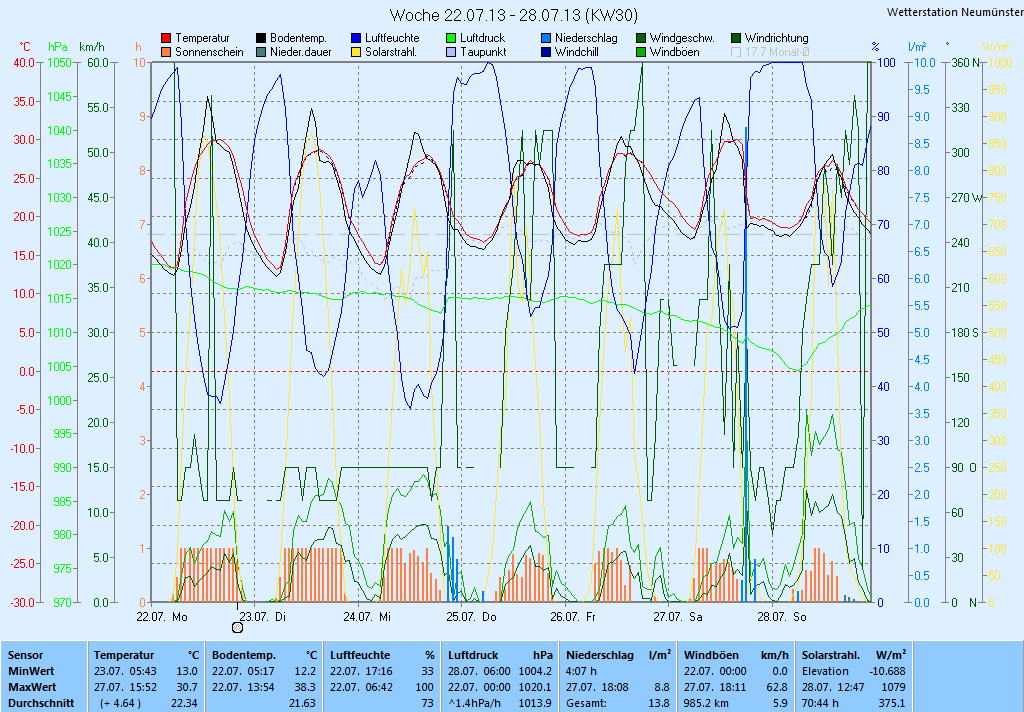The height and width of the screenshot is (712, 1024).
Task: Click the Luftfeuchte column header in the table
Action: [360, 655]
